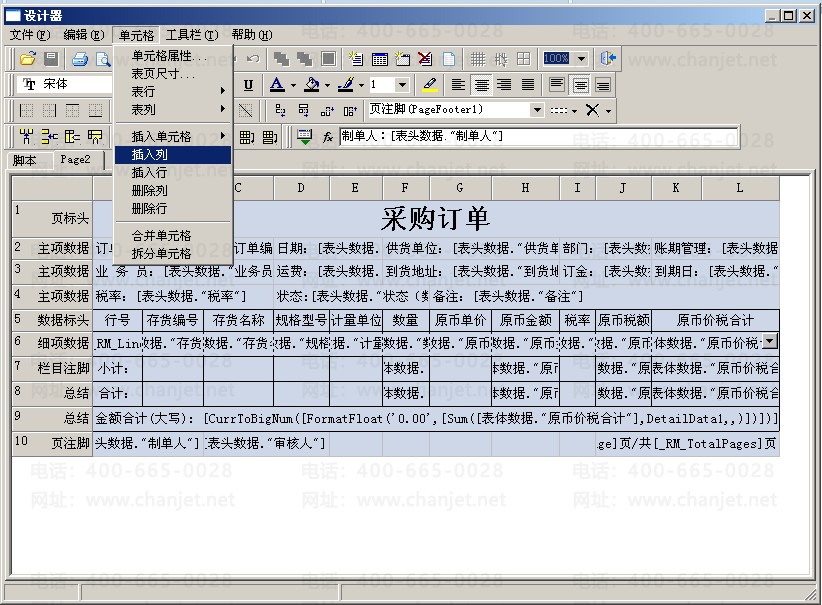
Task: Open the 100% zoom dropdown
Action: tap(581, 59)
